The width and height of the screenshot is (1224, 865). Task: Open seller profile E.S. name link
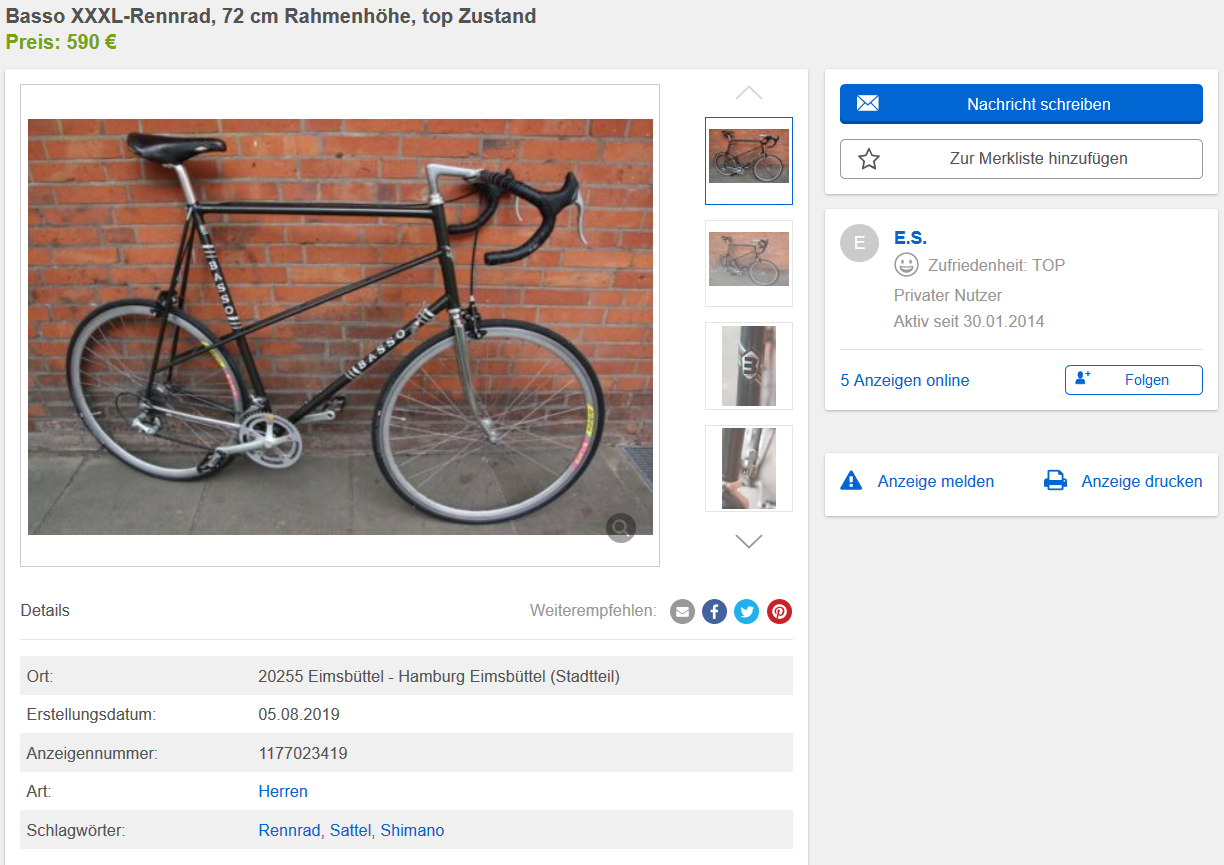[910, 238]
